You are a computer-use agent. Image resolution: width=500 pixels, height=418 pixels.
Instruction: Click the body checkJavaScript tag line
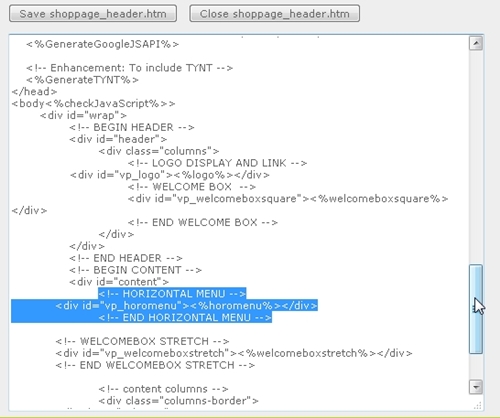[93, 104]
